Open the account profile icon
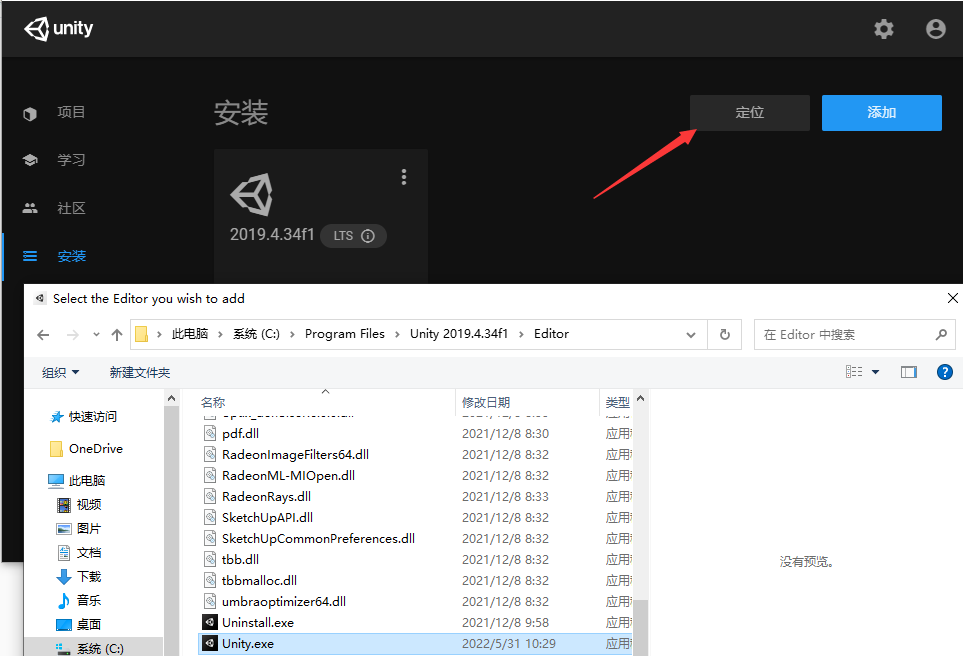Screen dimensions: 963x656 click(935, 29)
